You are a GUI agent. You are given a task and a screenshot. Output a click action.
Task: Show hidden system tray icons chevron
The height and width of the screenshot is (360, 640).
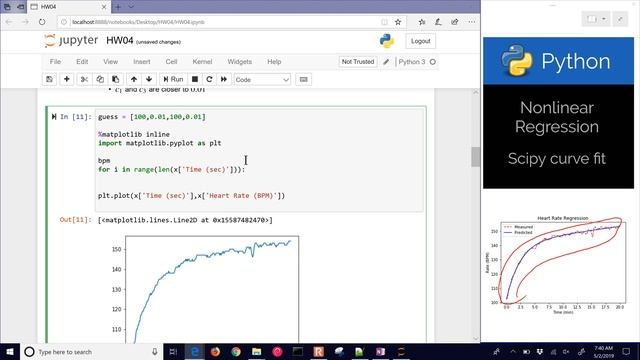[x=513, y=351]
